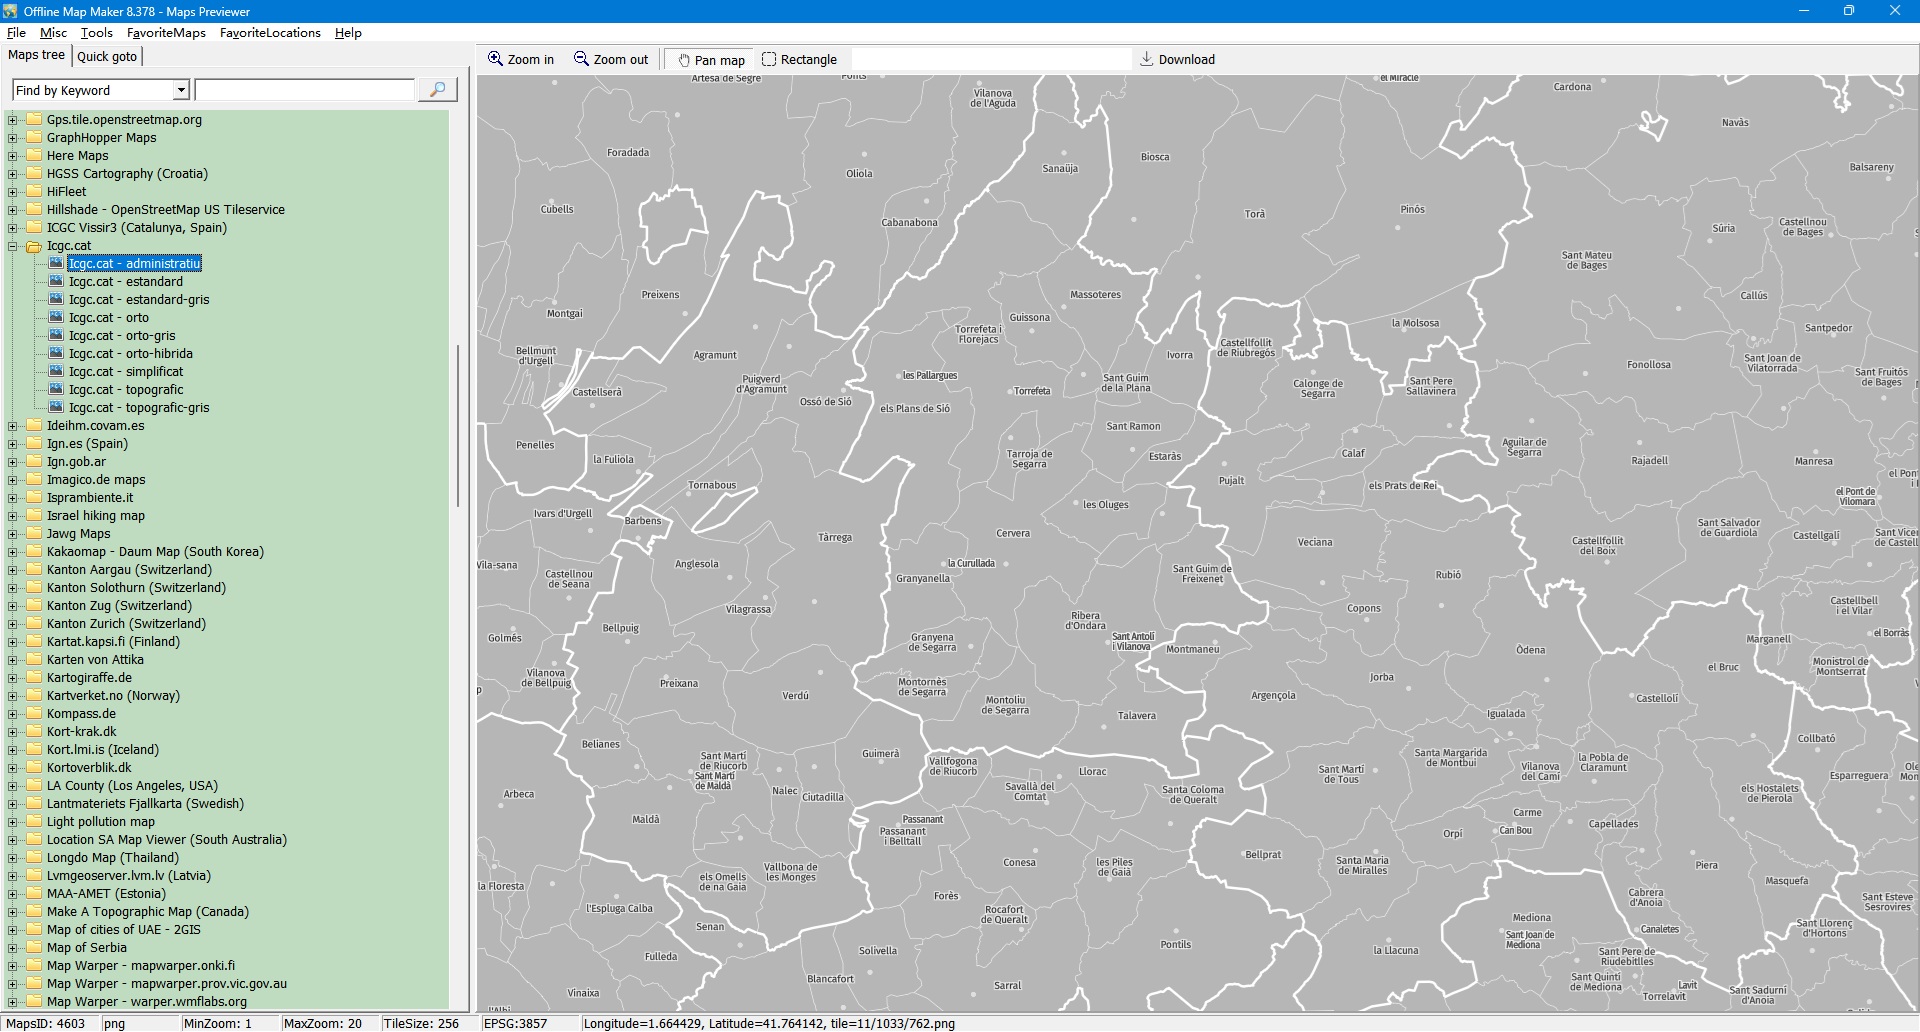
Task: Select the Pan map hand tool
Action: [x=684, y=60]
